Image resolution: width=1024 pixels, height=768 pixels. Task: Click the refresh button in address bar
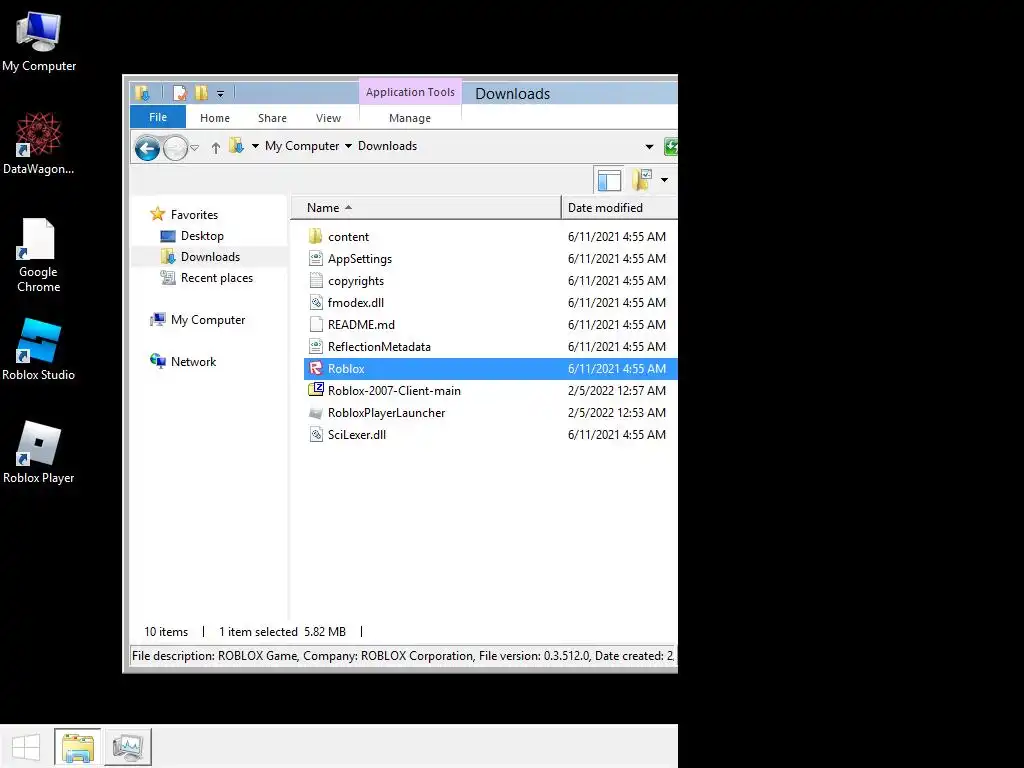(x=671, y=146)
